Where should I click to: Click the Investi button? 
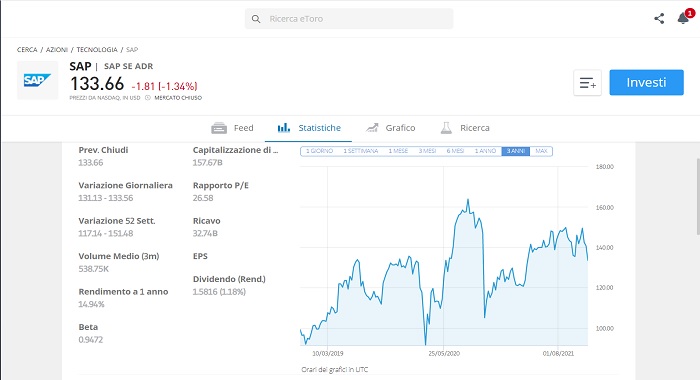pyautogui.click(x=646, y=82)
